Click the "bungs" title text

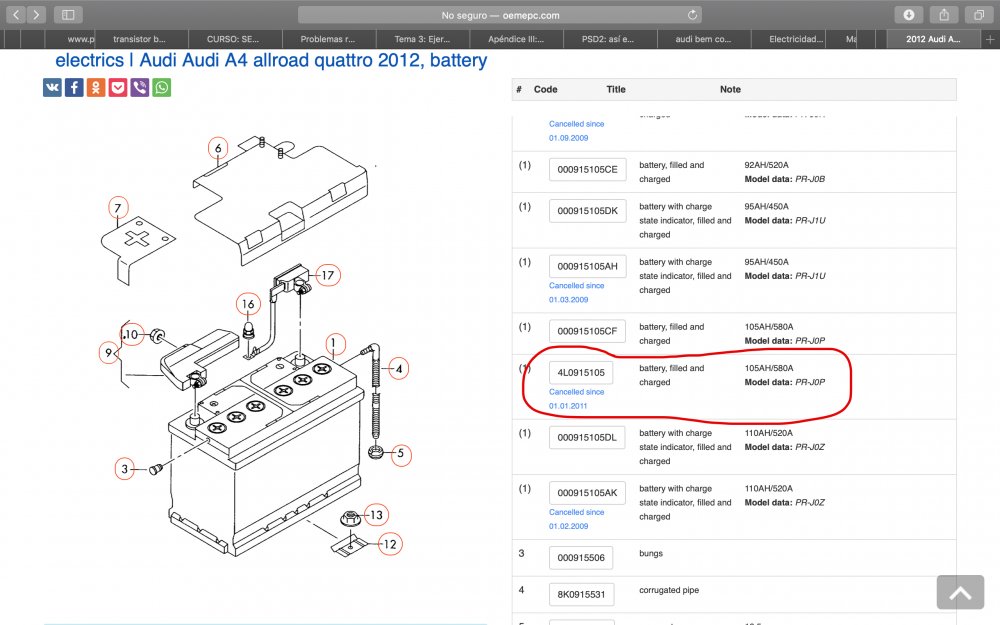click(651, 554)
